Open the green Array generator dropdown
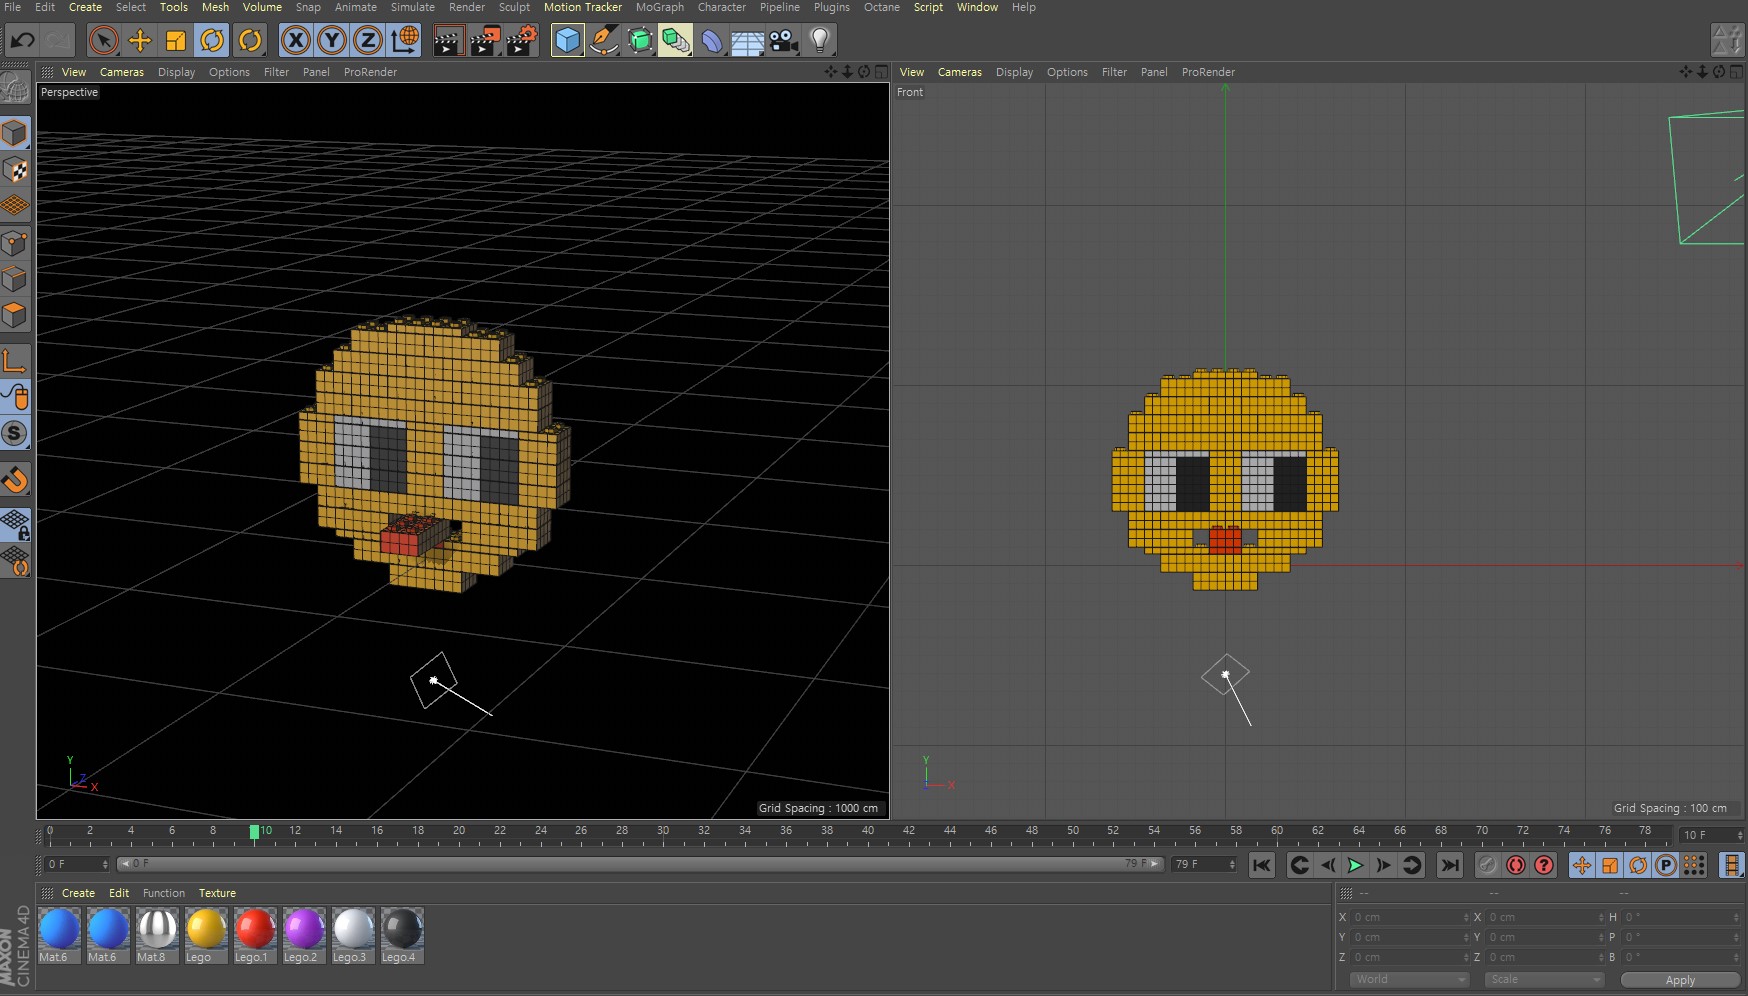 click(x=676, y=40)
